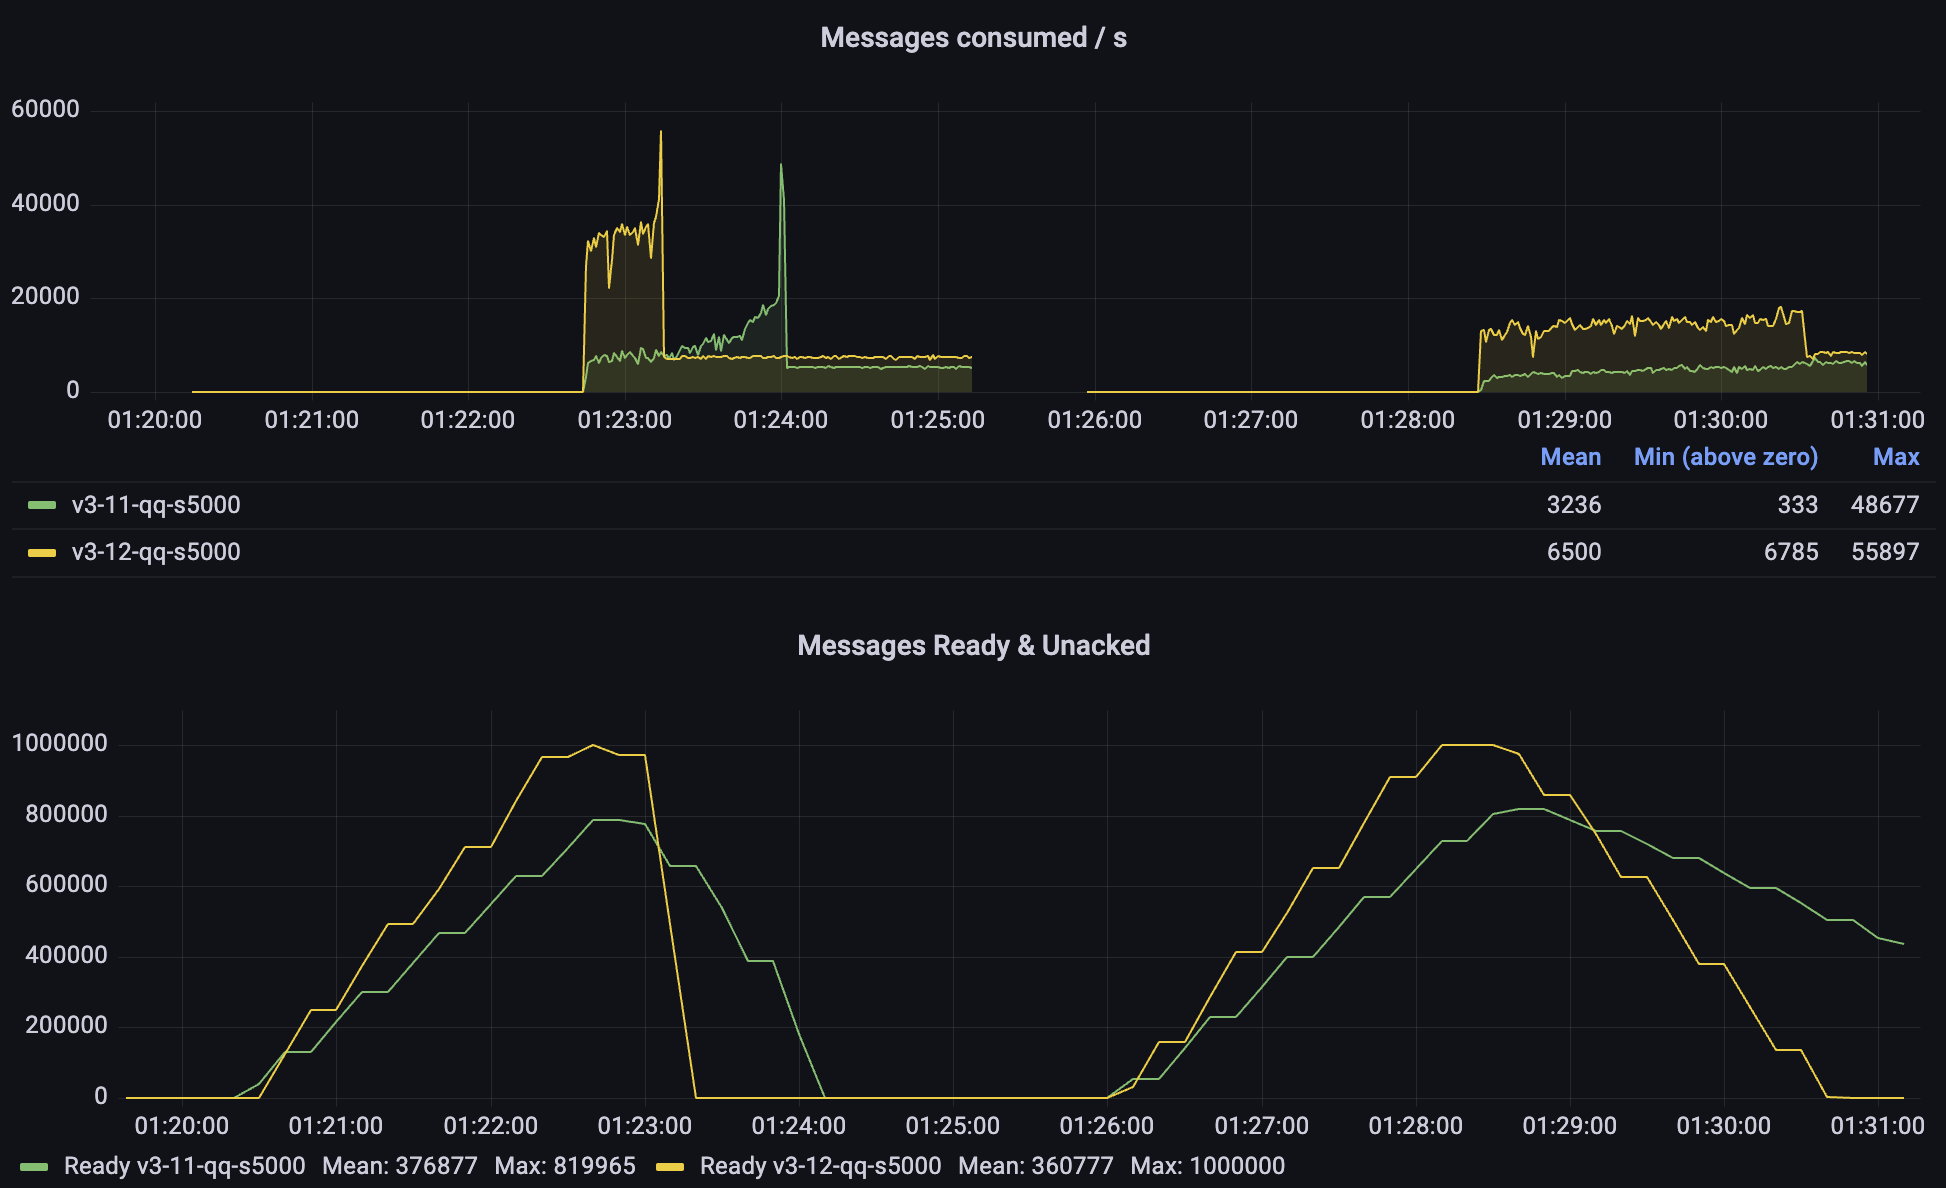Click the yellow series swatch for v3-12-qq-s5000
The height and width of the screenshot is (1188, 1946).
[42, 552]
